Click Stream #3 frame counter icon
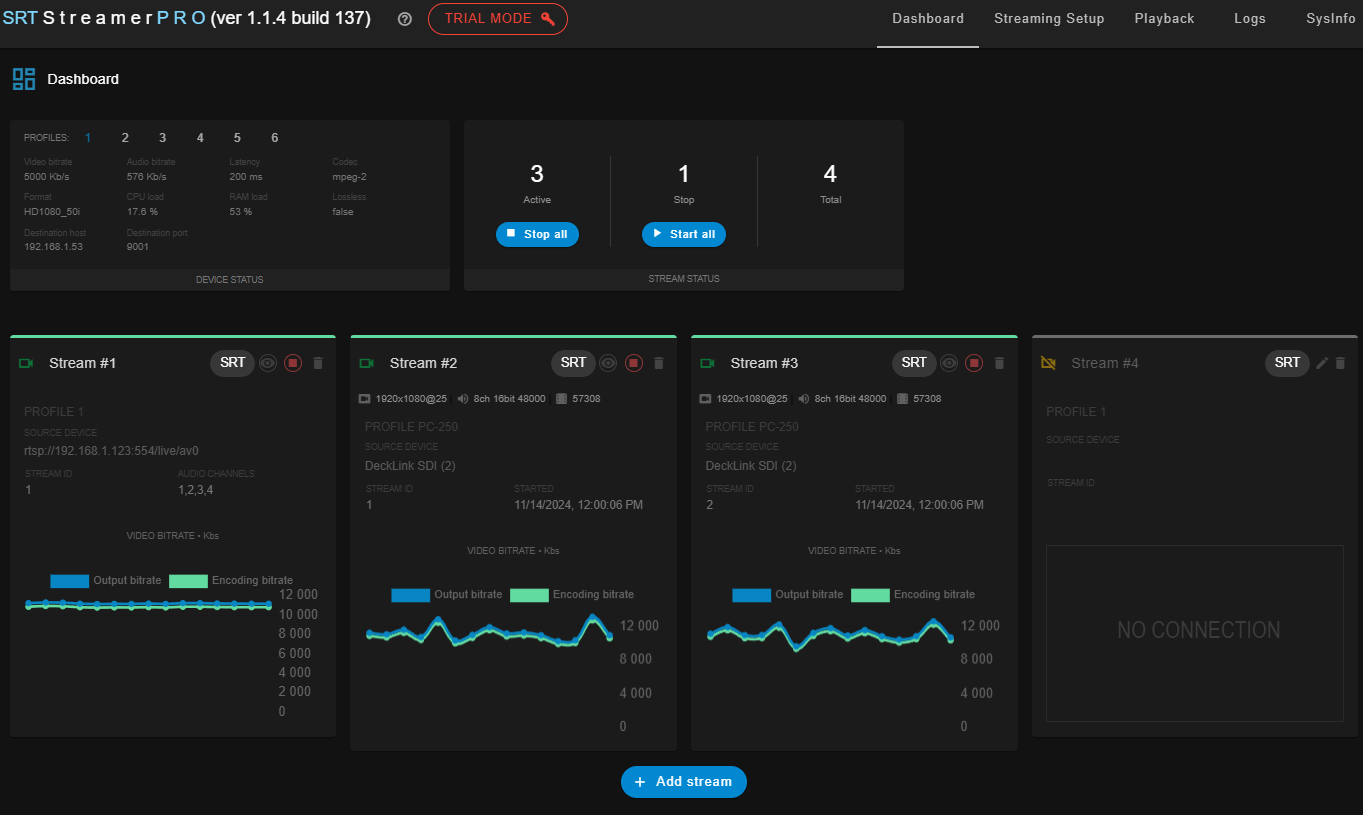The height and width of the screenshot is (815, 1363). click(902, 399)
